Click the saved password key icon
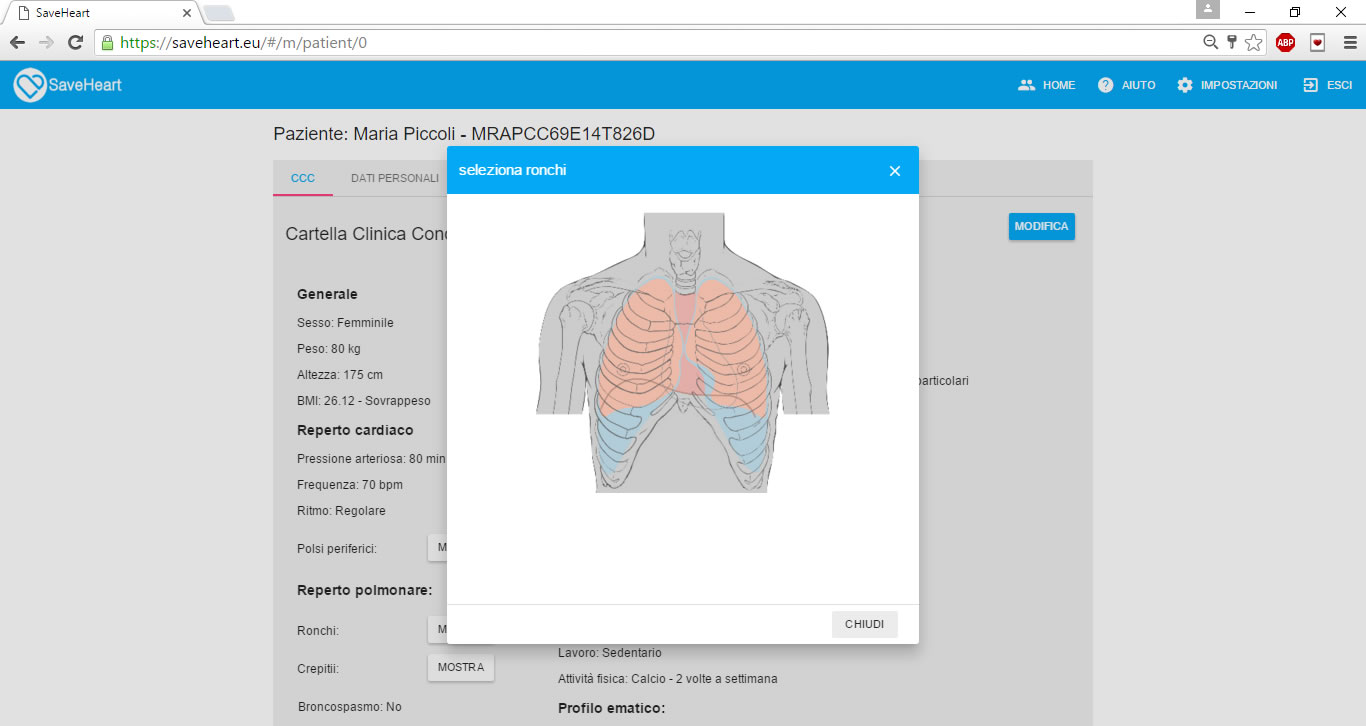 (x=1232, y=43)
